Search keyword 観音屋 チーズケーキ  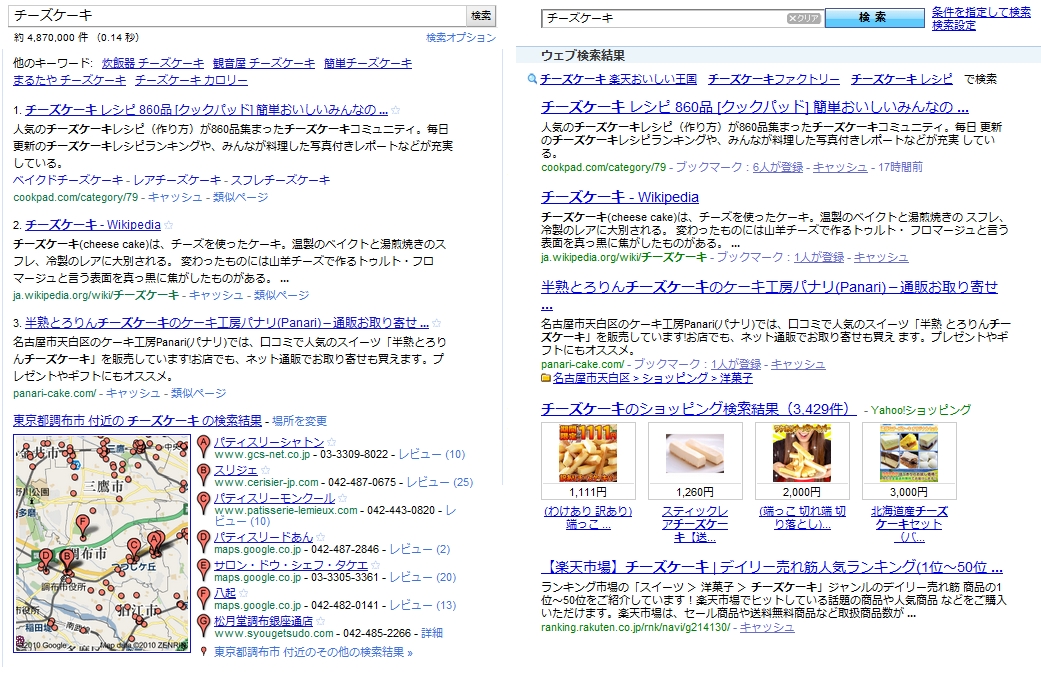[x=264, y=63]
